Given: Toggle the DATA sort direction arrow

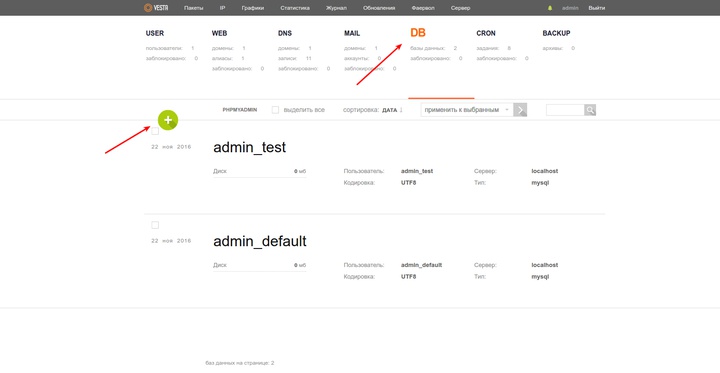Looking at the screenshot, I should [x=401, y=110].
